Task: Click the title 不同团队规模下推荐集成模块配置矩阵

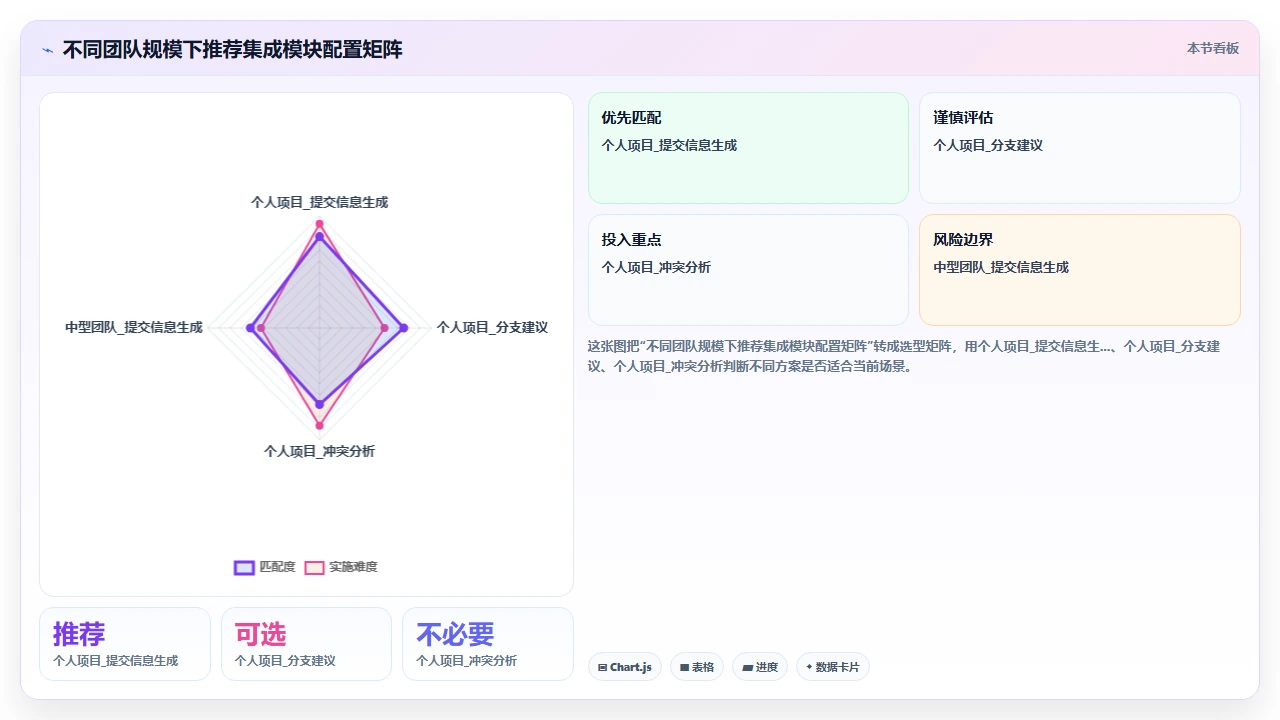Action: (233, 49)
